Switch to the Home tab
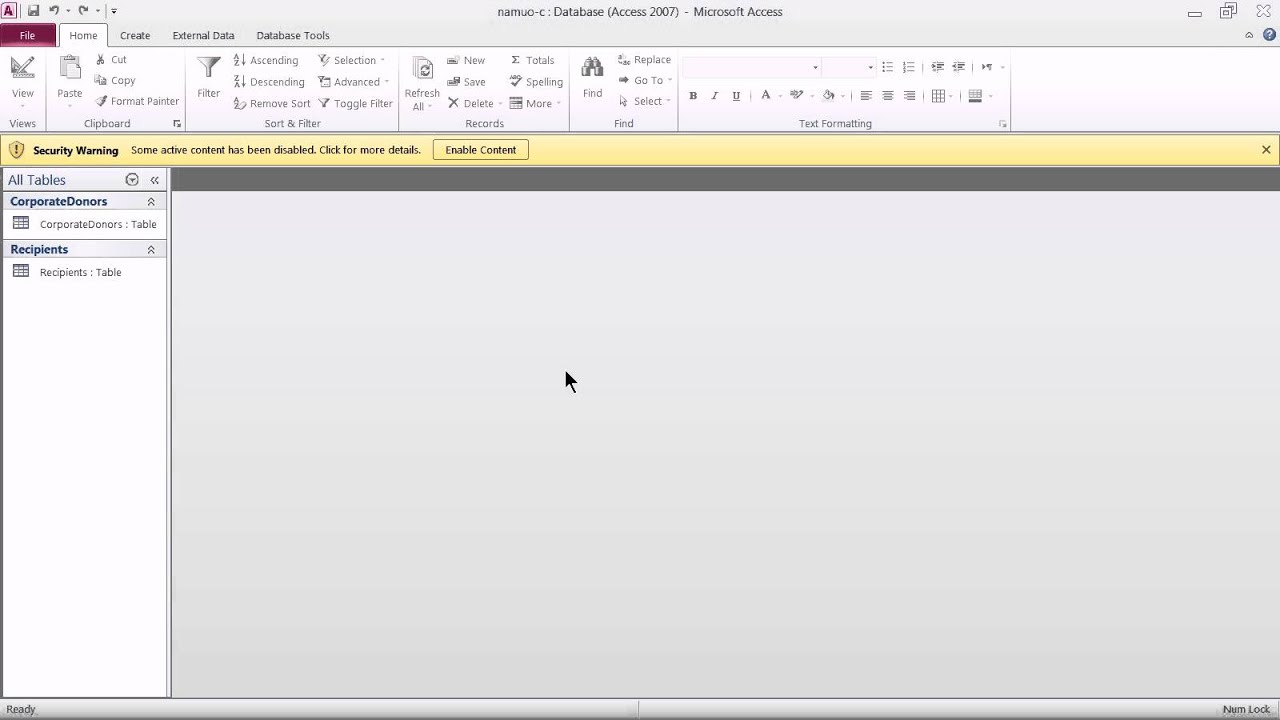This screenshot has height=720, width=1280. [83, 35]
